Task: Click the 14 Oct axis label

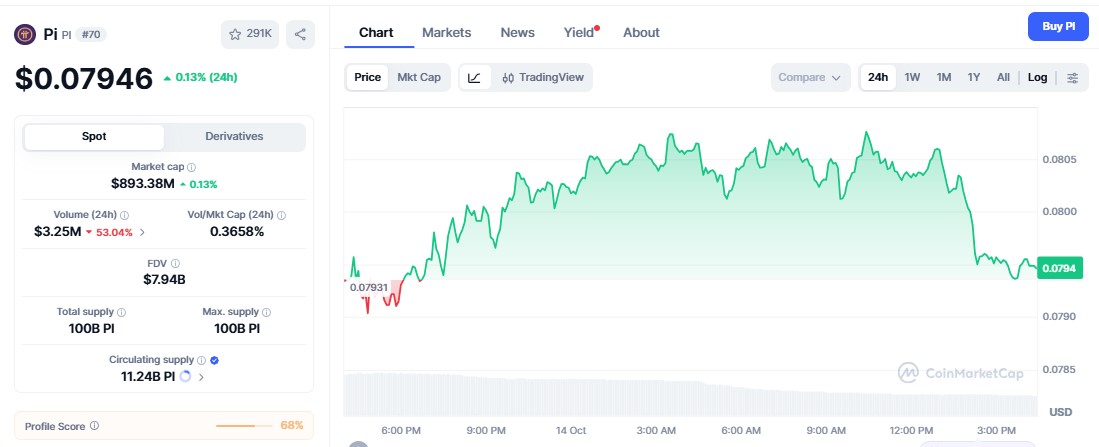Action: tap(571, 430)
